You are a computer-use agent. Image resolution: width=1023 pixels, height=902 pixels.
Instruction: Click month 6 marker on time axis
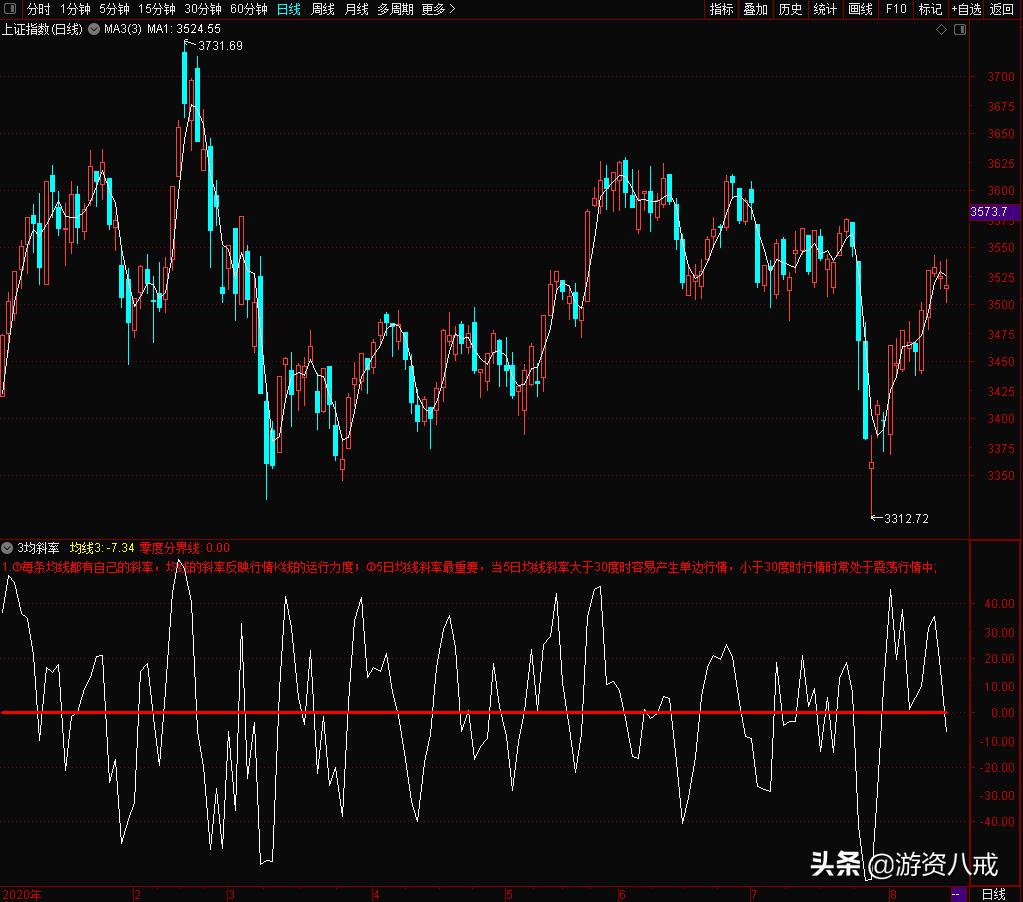[x=622, y=895]
